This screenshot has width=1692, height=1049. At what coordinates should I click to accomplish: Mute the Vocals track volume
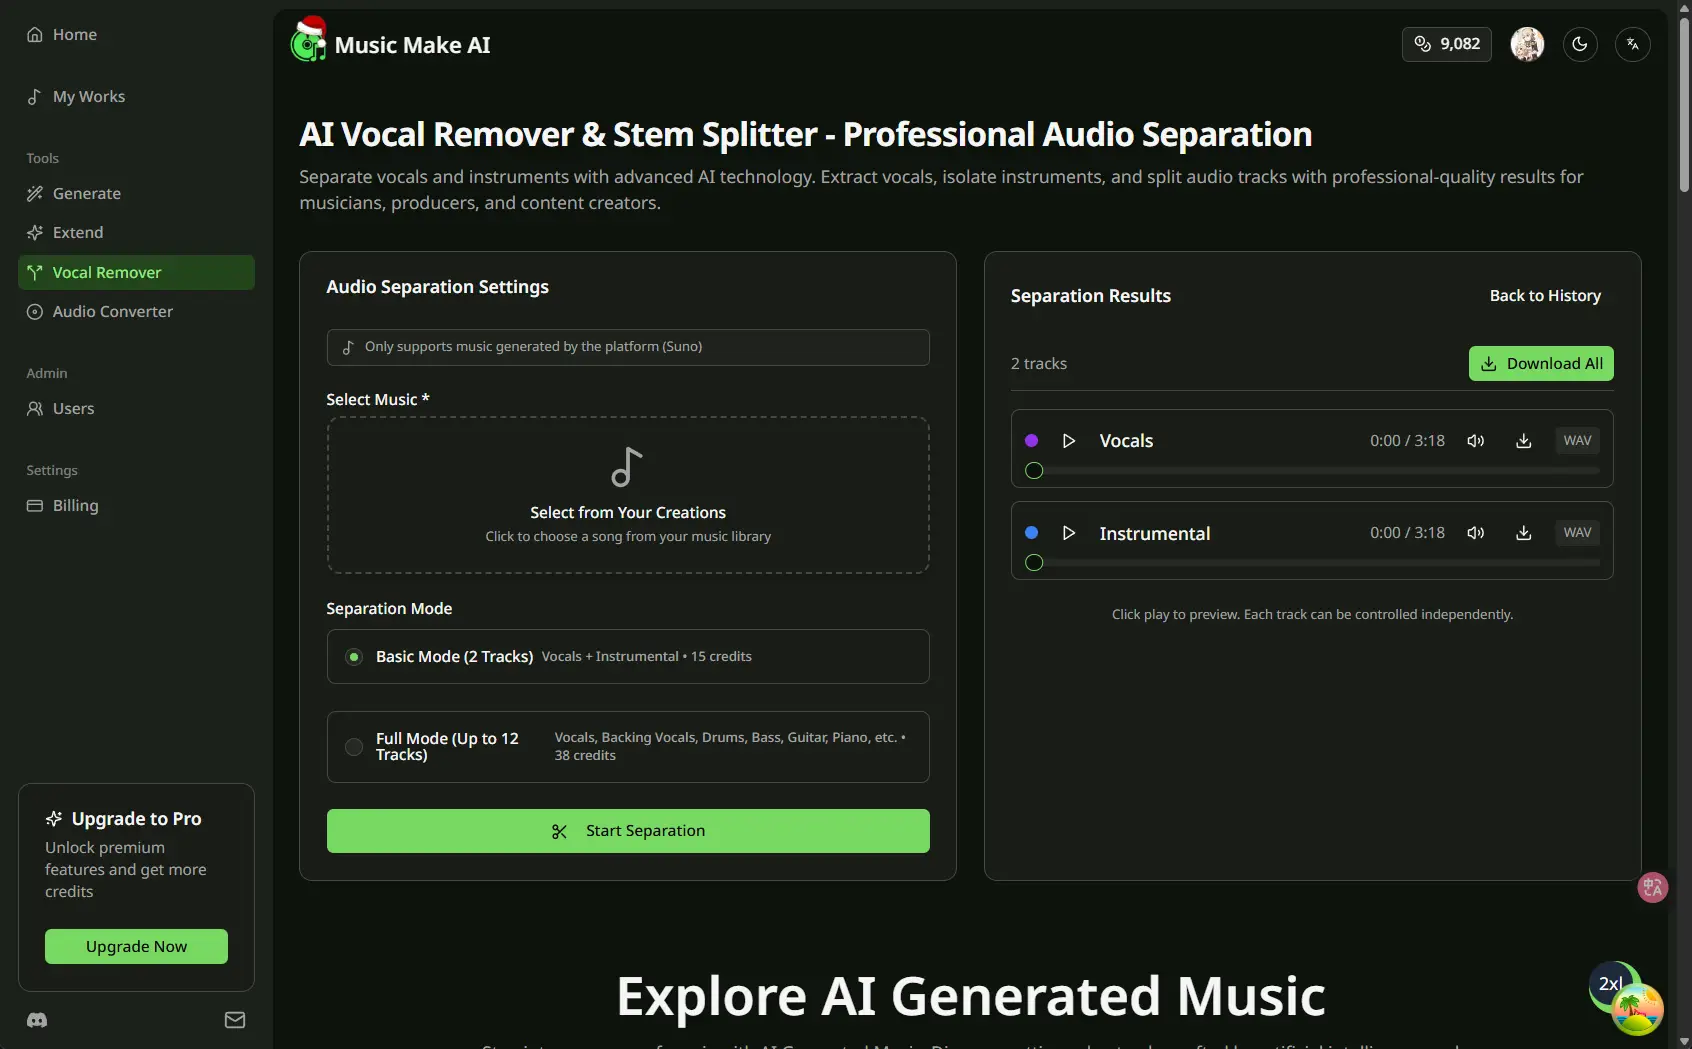click(1475, 441)
